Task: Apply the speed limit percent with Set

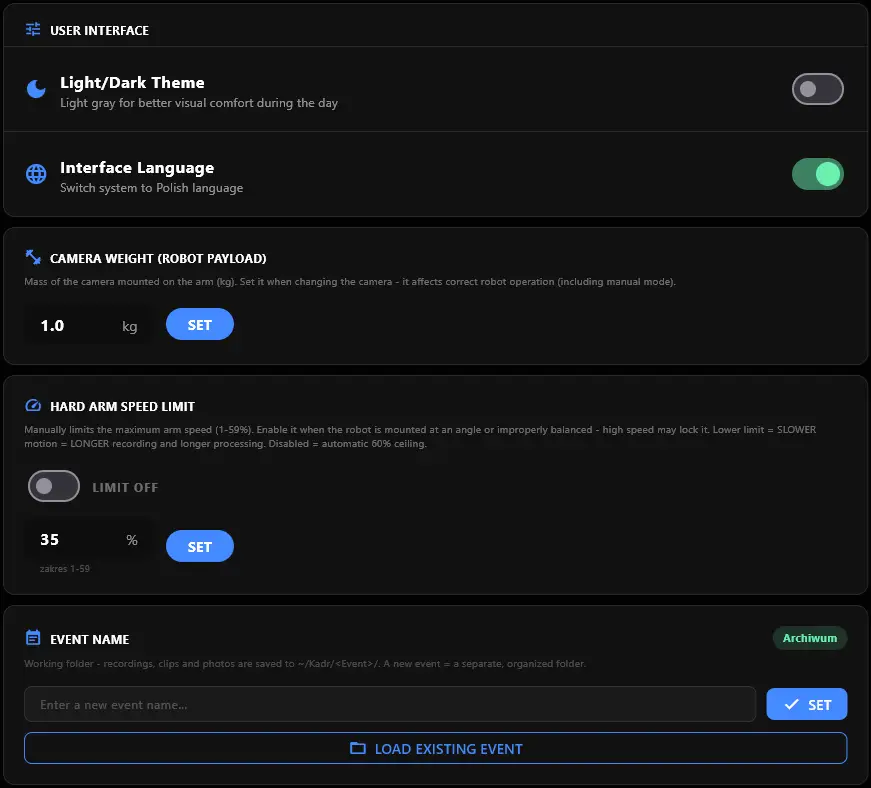Action: pos(199,546)
